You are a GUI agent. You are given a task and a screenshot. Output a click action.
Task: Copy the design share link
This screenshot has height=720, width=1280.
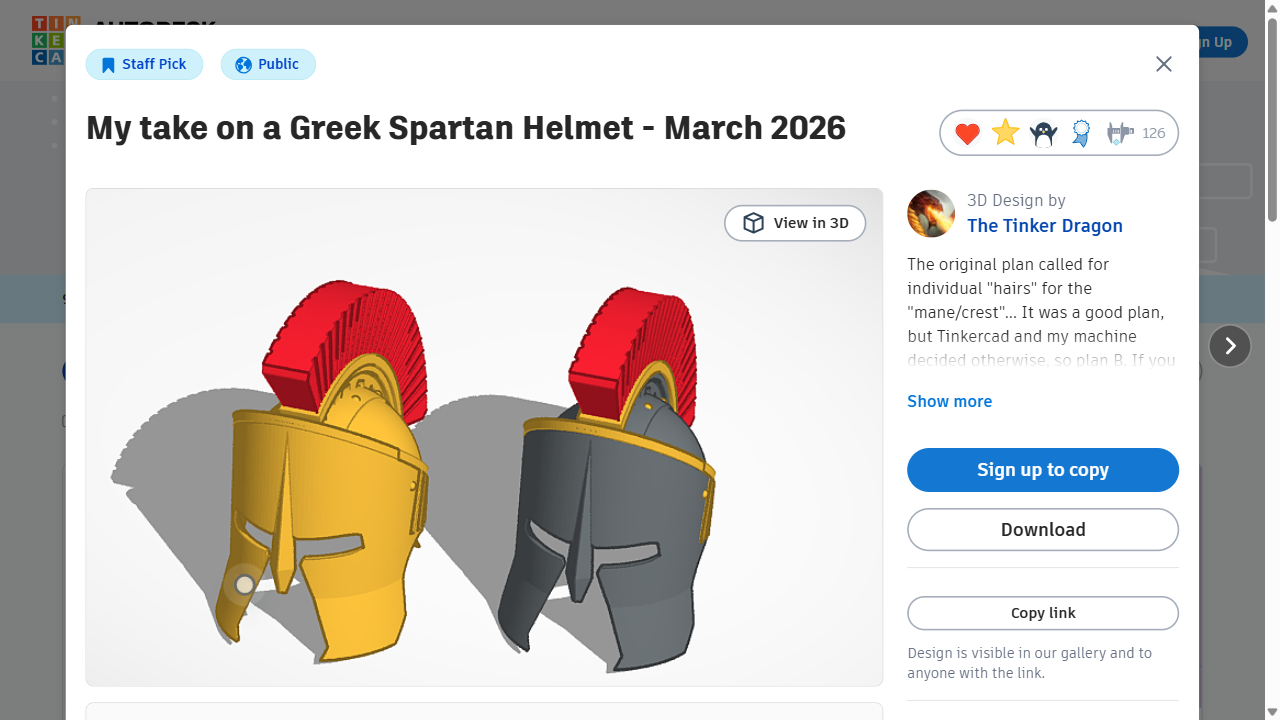[1043, 613]
